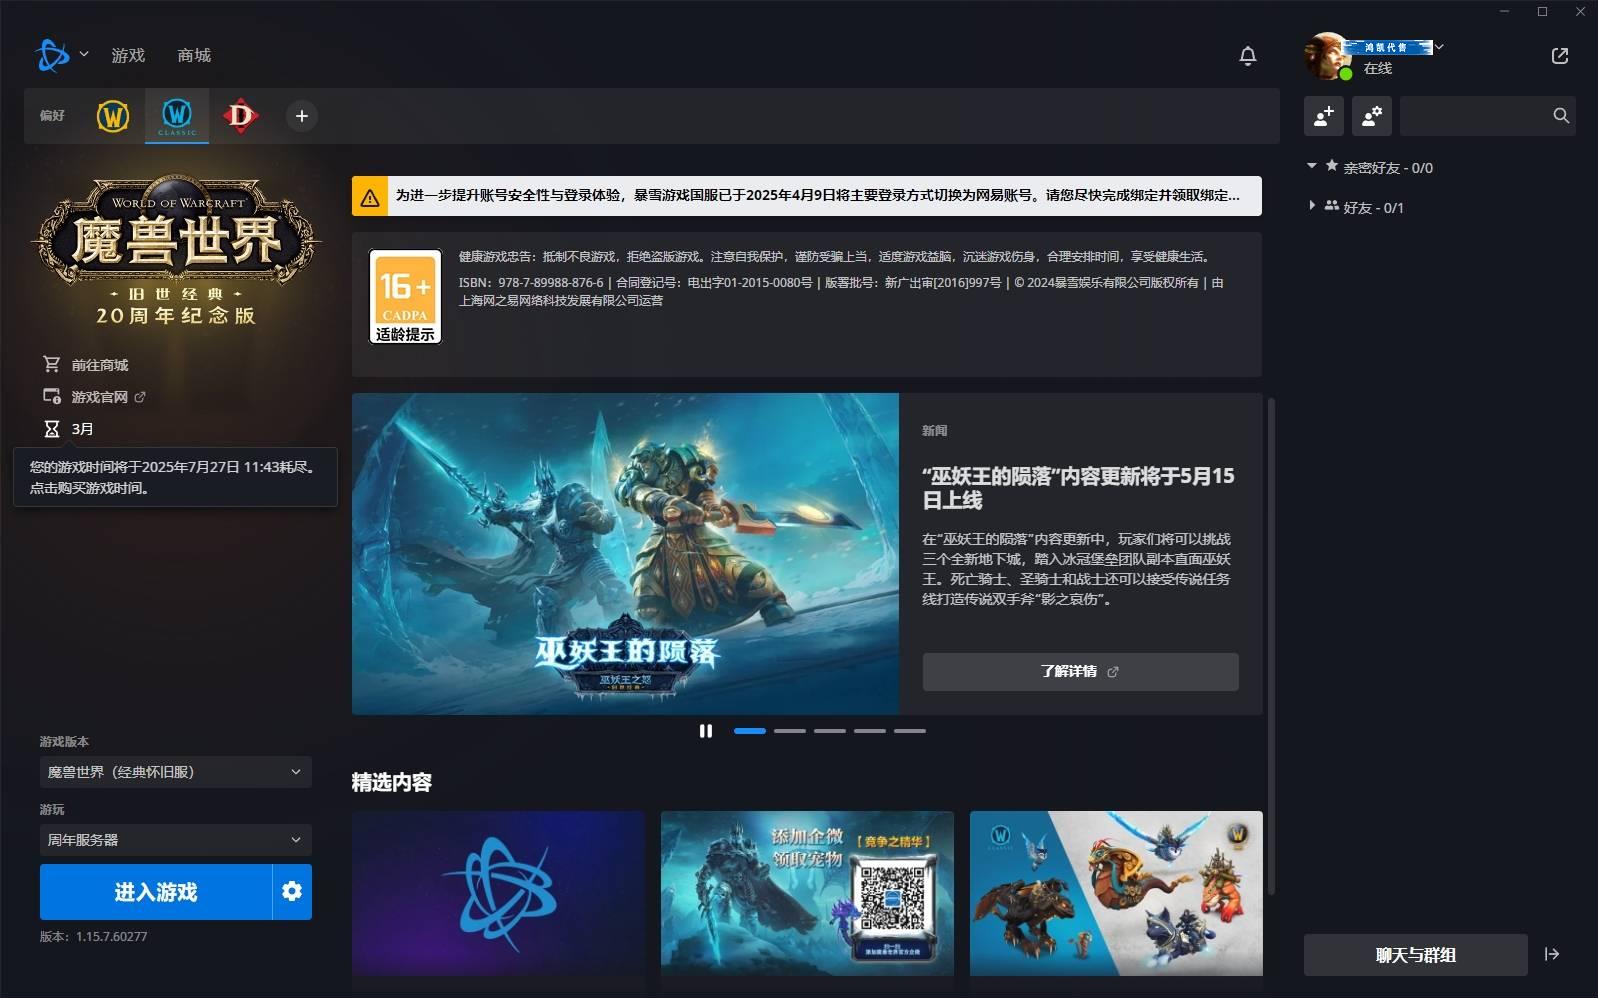Click the account security notice banner
The image size is (1598, 998).
pos(807,196)
